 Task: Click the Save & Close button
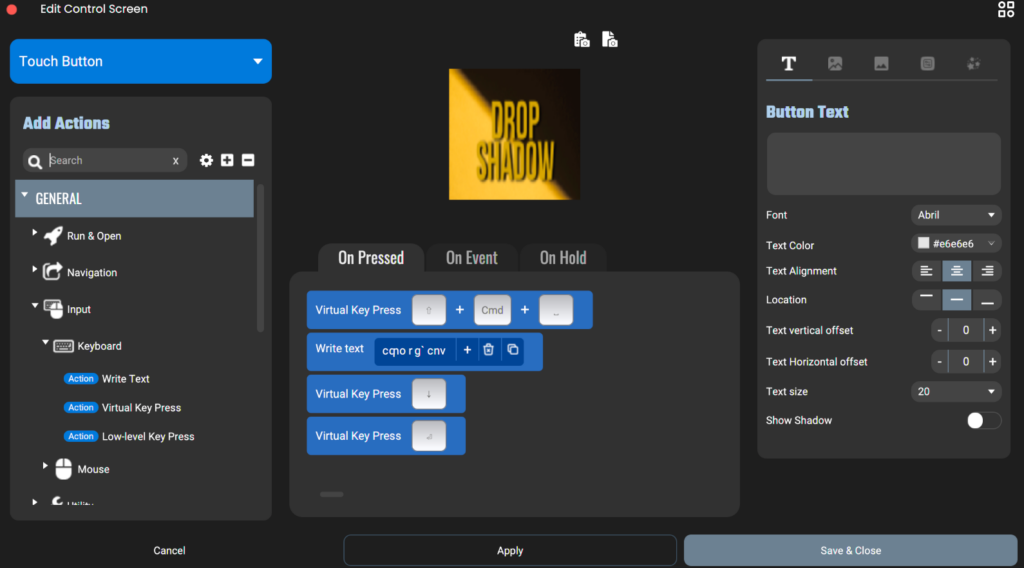point(850,550)
